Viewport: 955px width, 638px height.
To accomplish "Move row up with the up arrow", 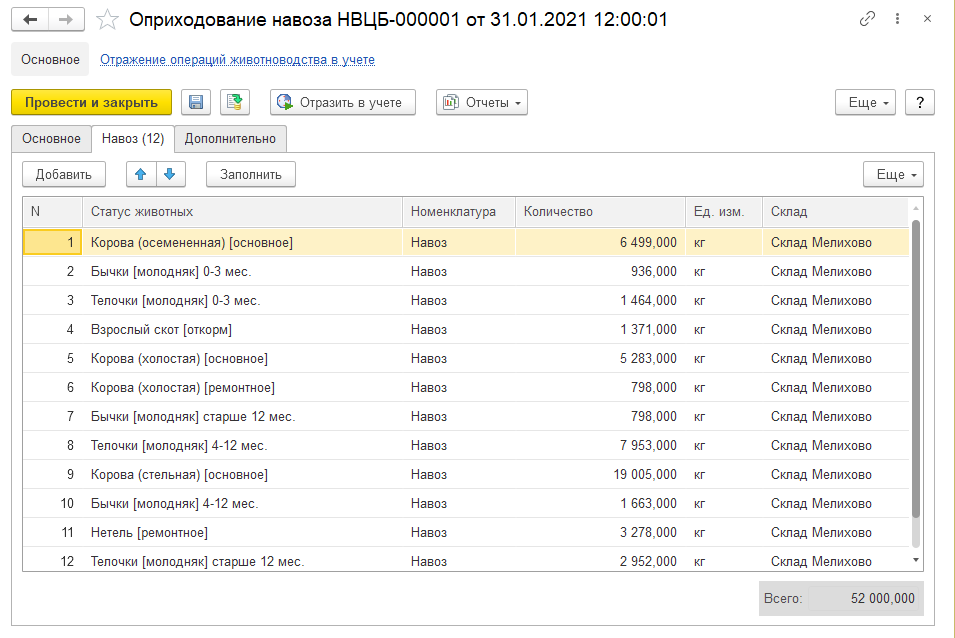I will (141, 174).
